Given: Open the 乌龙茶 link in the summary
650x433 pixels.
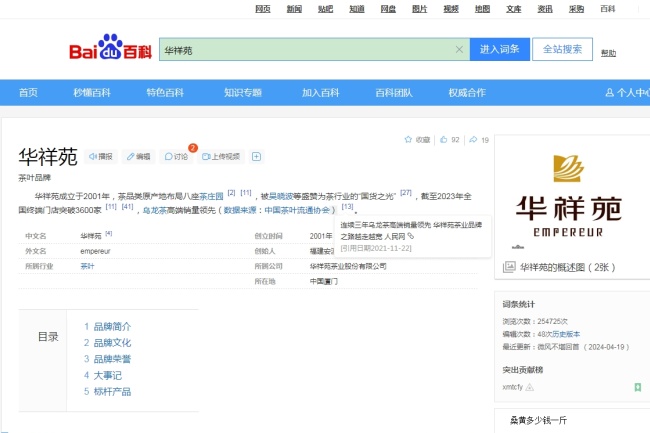Looking at the screenshot, I should point(155,210).
